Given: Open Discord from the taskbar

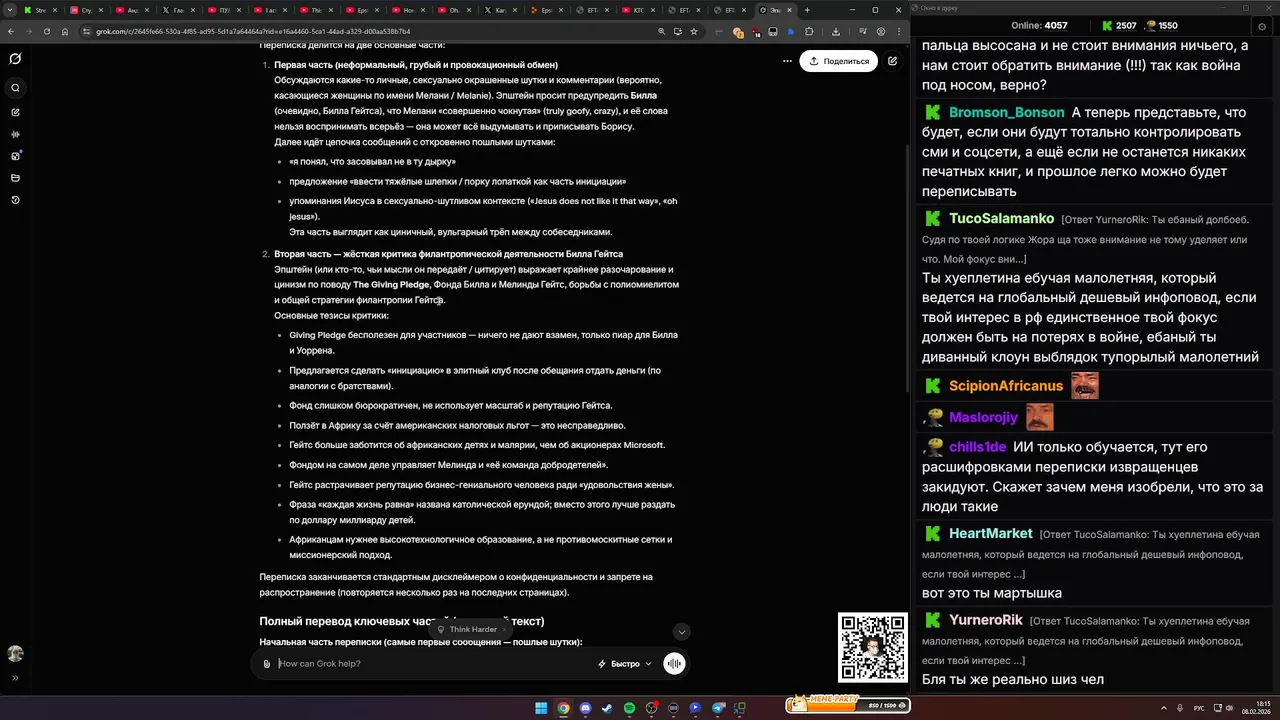Looking at the screenshot, I should point(585,708).
